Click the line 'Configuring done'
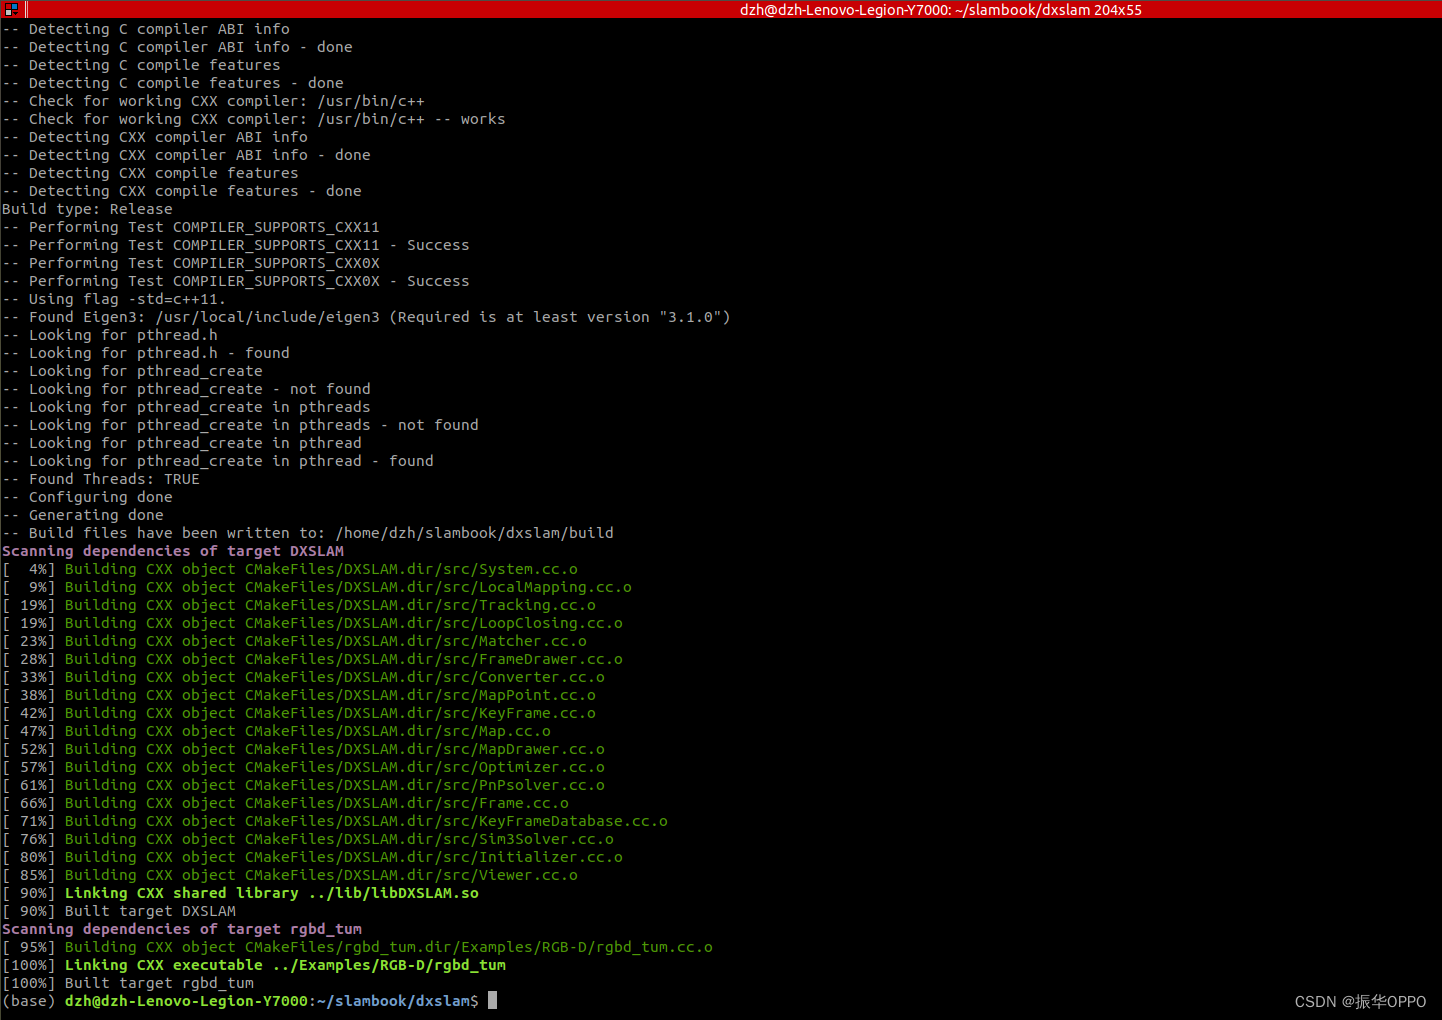Image resolution: width=1442 pixels, height=1020 pixels. [x=87, y=497]
